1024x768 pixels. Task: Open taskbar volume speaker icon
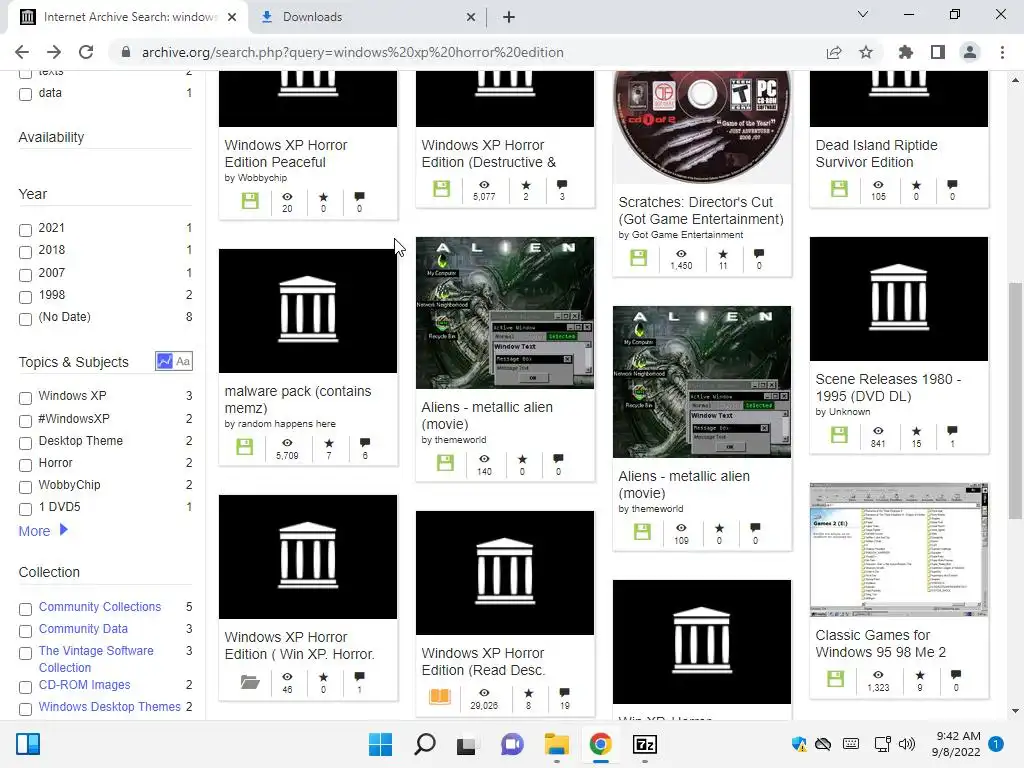(x=906, y=744)
